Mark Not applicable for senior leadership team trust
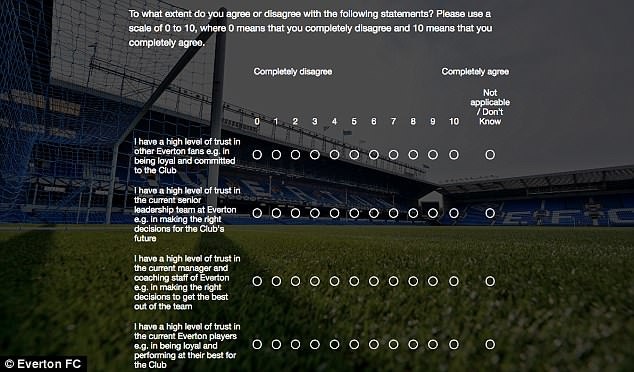The image size is (634, 372). [x=490, y=213]
